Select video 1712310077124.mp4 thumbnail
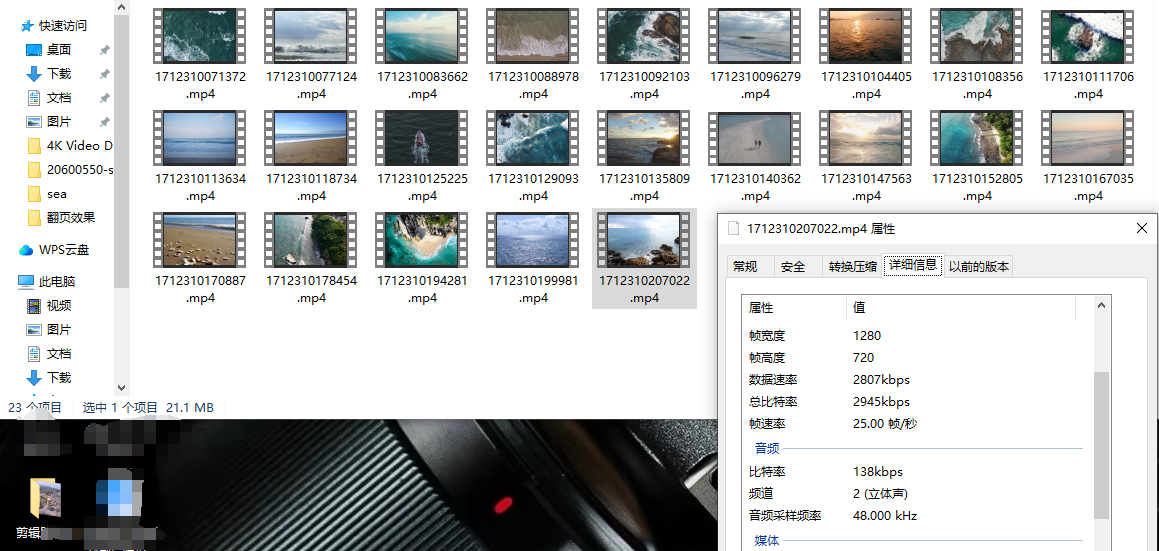Image resolution: width=1159 pixels, height=551 pixels. pos(310,36)
